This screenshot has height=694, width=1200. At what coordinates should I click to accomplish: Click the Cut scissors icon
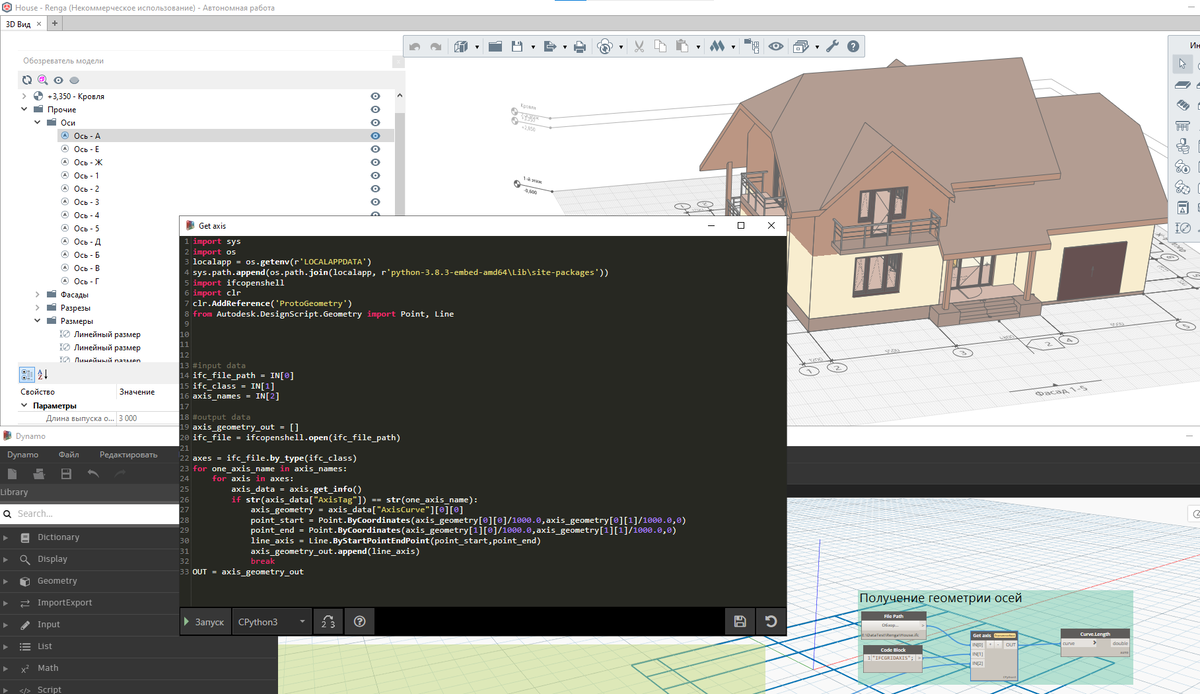[637, 47]
